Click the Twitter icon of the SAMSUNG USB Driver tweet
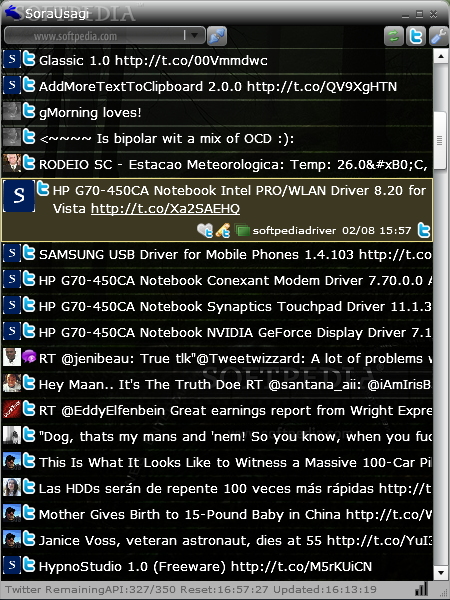Image resolution: width=450 pixels, height=600 pixels. pyautogui.click(x=29, y=254)
